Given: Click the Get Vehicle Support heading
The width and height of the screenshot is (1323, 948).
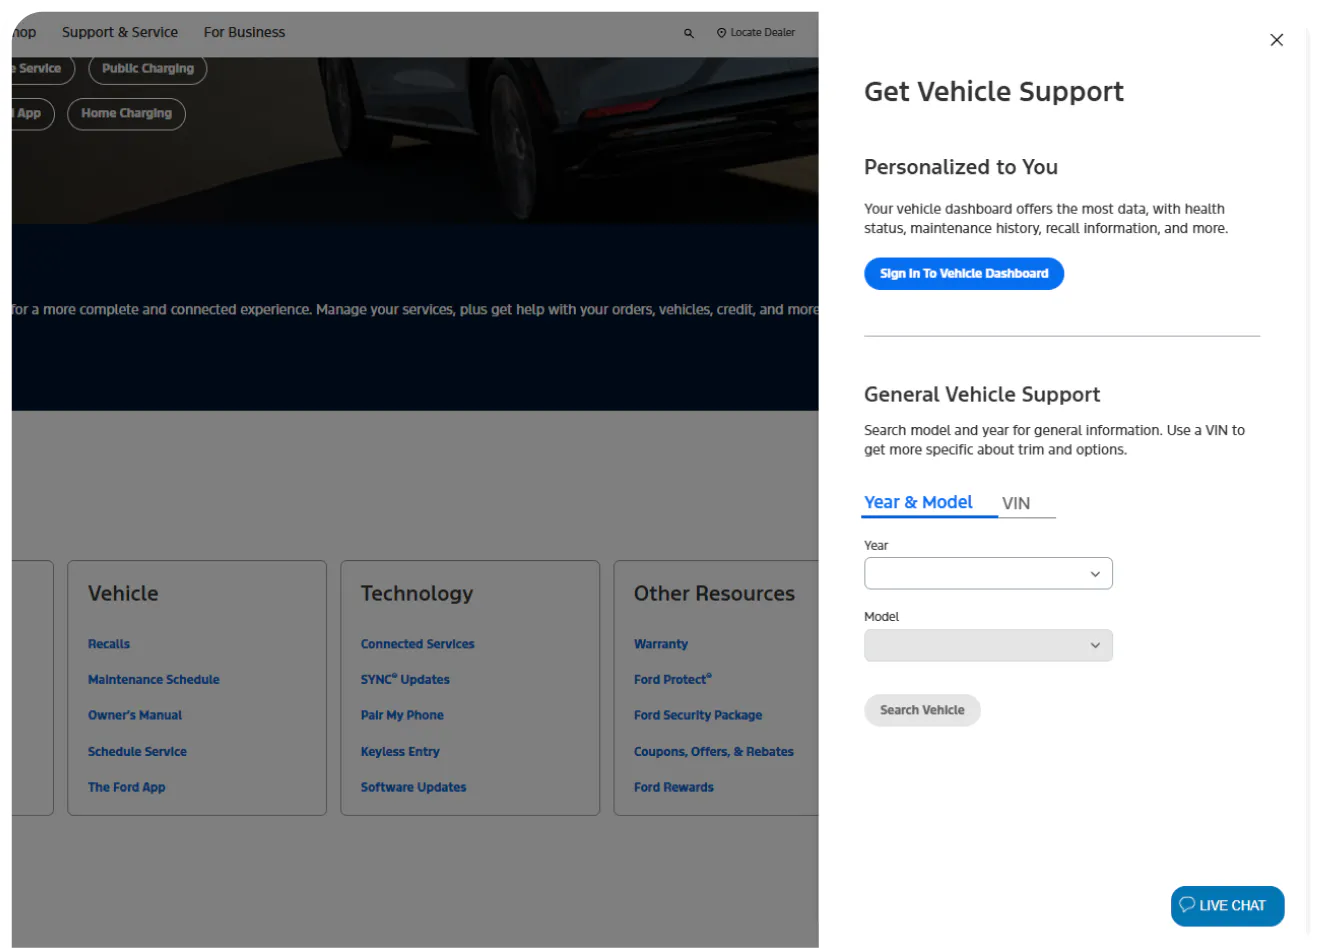Looking at the screenshot, I should 994,92.
